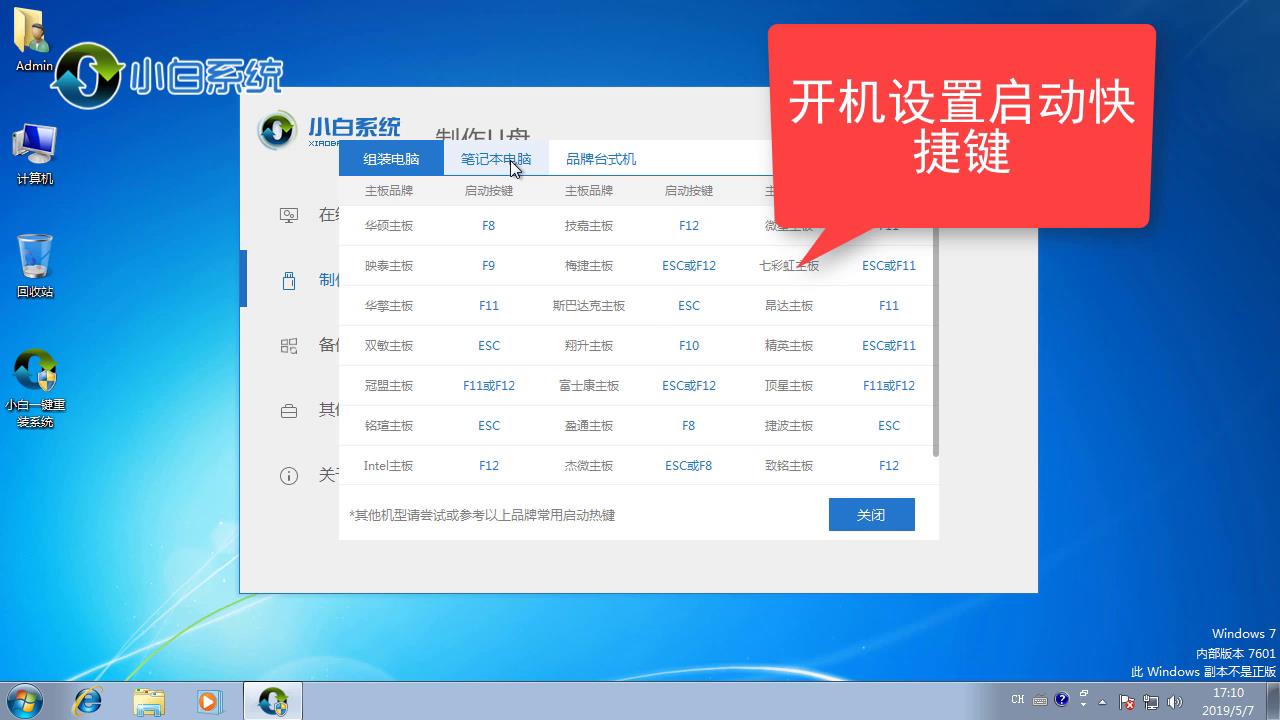The image size is (1280, 720).
Task: Click the F9 boot key
Action: (488, 265)
